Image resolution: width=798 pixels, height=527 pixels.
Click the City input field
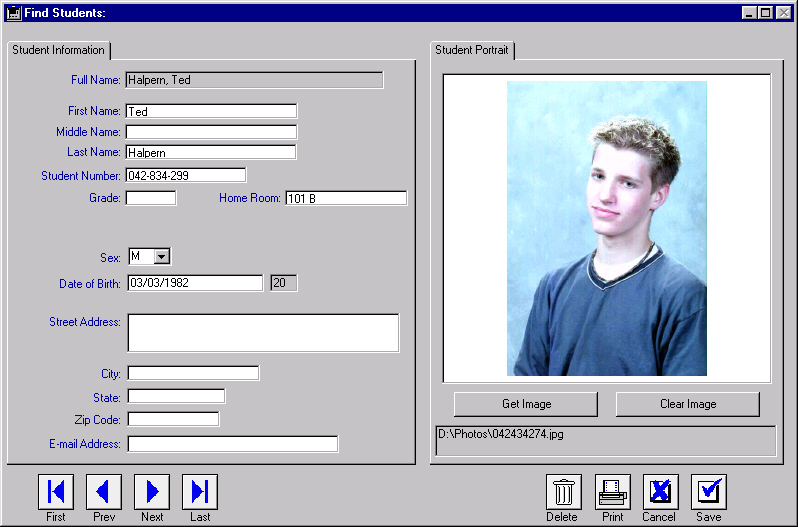(193, 373)
